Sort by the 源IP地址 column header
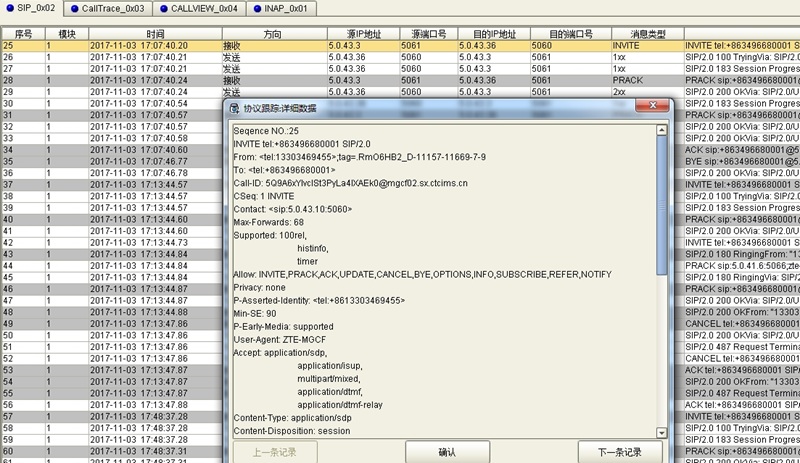This screenshot has height=463, width=800. (363, 34)
